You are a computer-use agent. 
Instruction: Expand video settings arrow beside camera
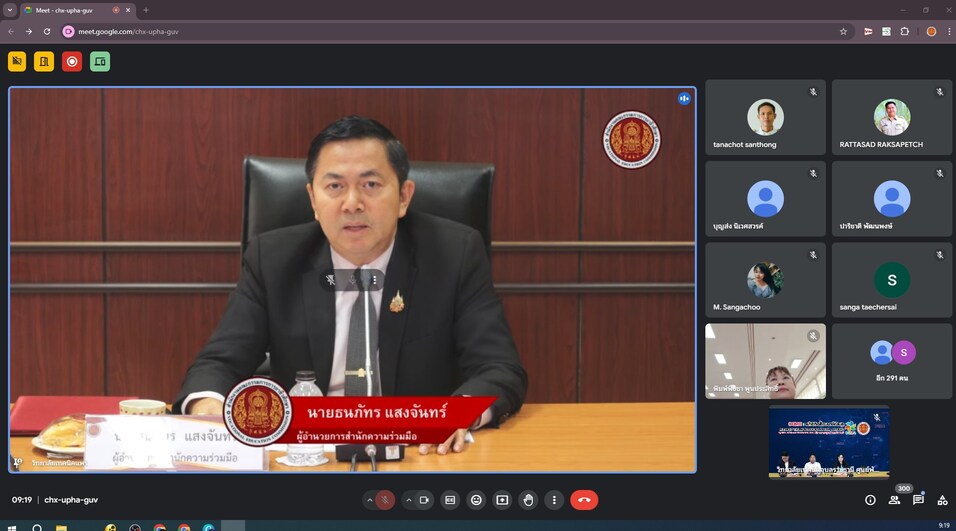click(x=408, y=500)
